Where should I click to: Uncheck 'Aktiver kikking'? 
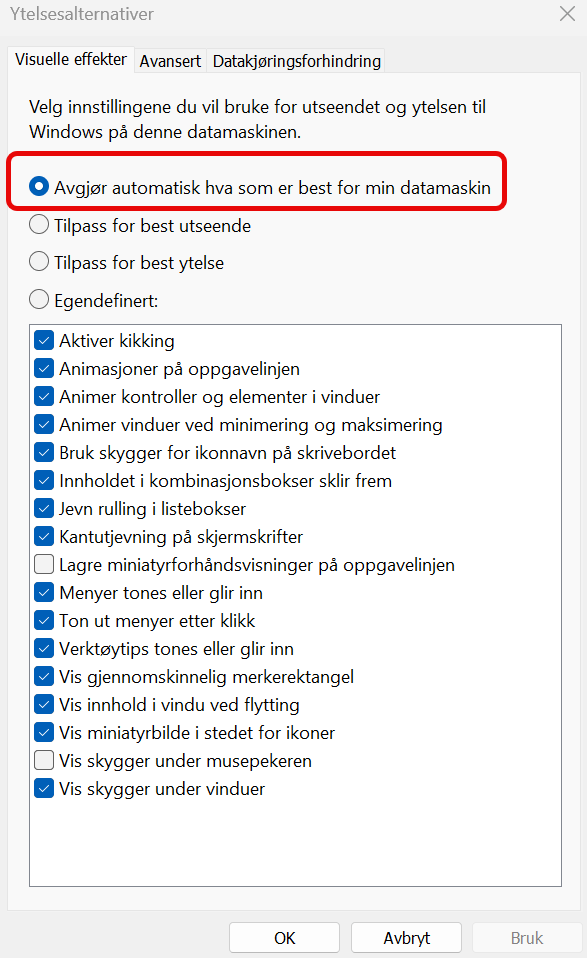(44, 340)
